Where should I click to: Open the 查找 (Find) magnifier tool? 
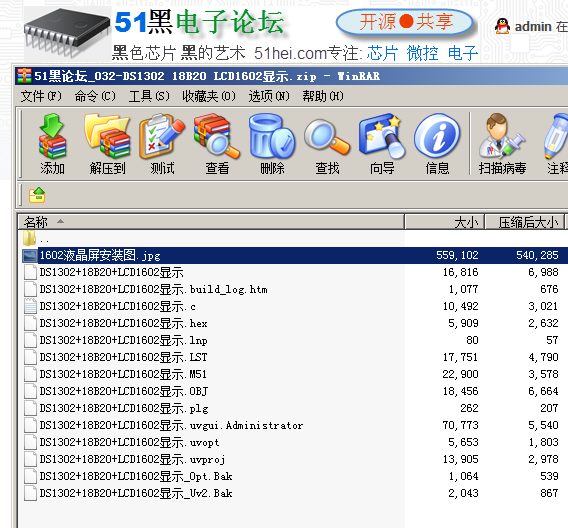click(327, 144)
